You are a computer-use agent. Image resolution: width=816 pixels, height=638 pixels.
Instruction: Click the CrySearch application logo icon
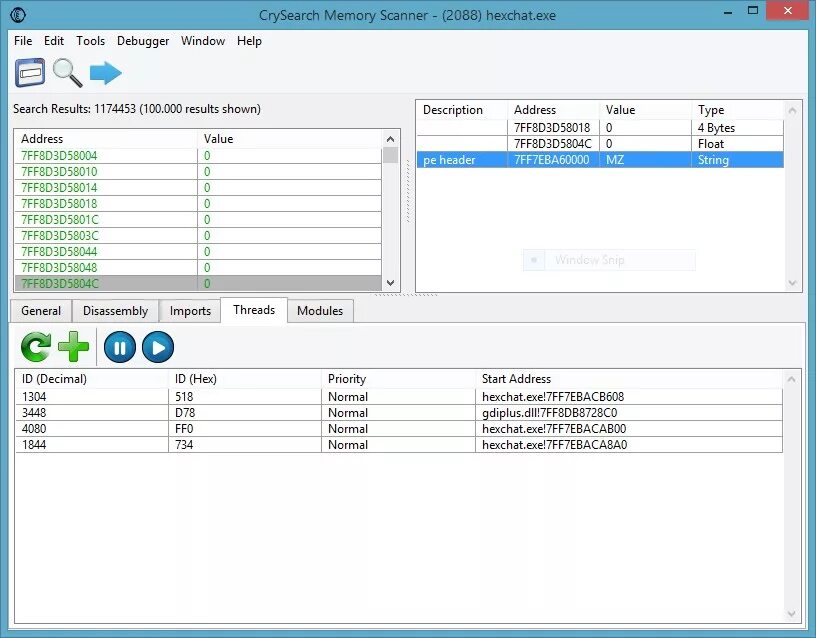18,15
